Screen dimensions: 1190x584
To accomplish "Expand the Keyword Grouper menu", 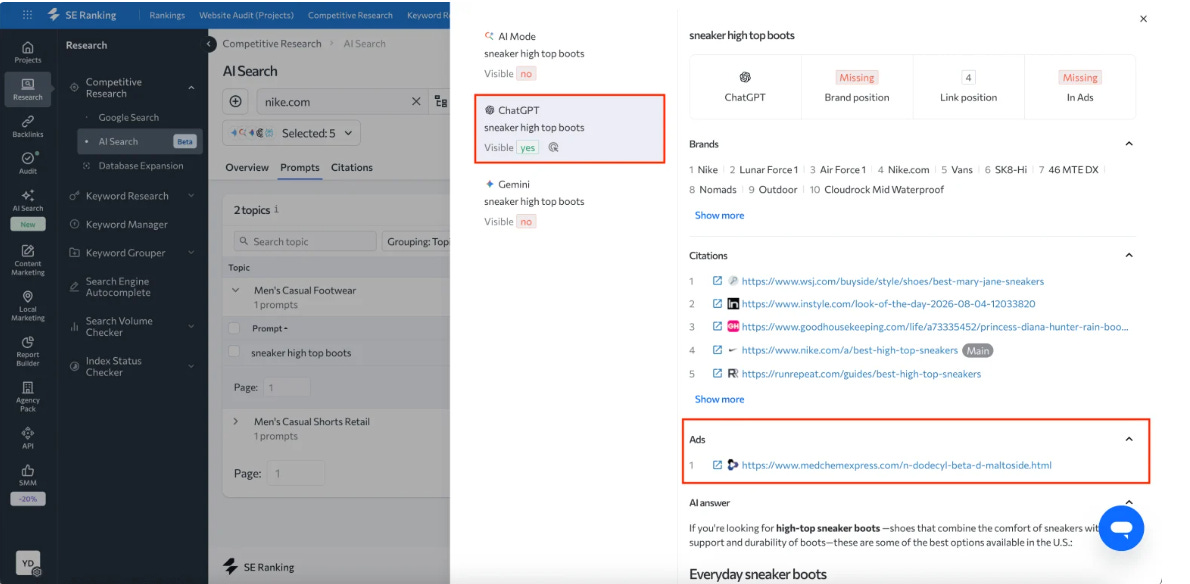I will pos(191,253).
